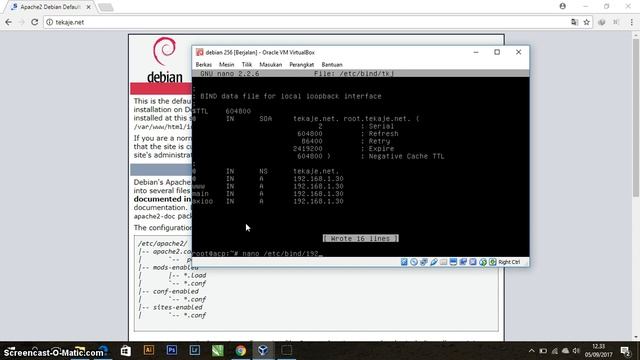Click the network adapter icon in VirtualBox status bar

point(424,262)
